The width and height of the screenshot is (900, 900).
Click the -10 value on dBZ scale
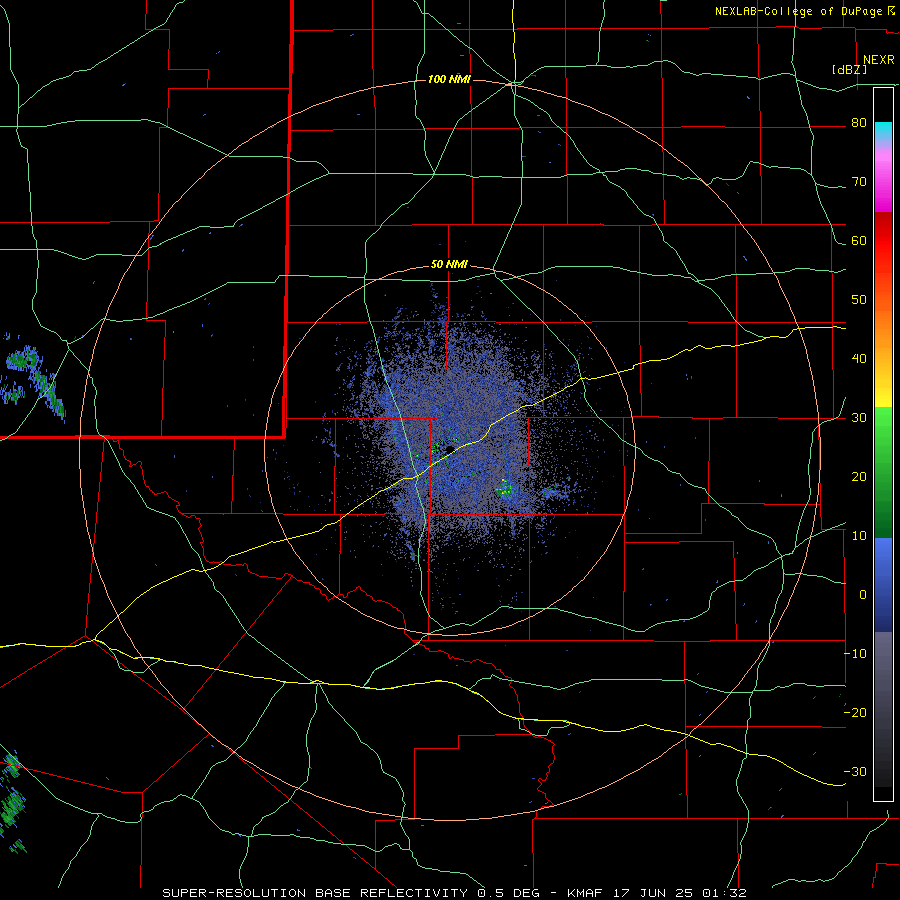[x=855, y=654]
